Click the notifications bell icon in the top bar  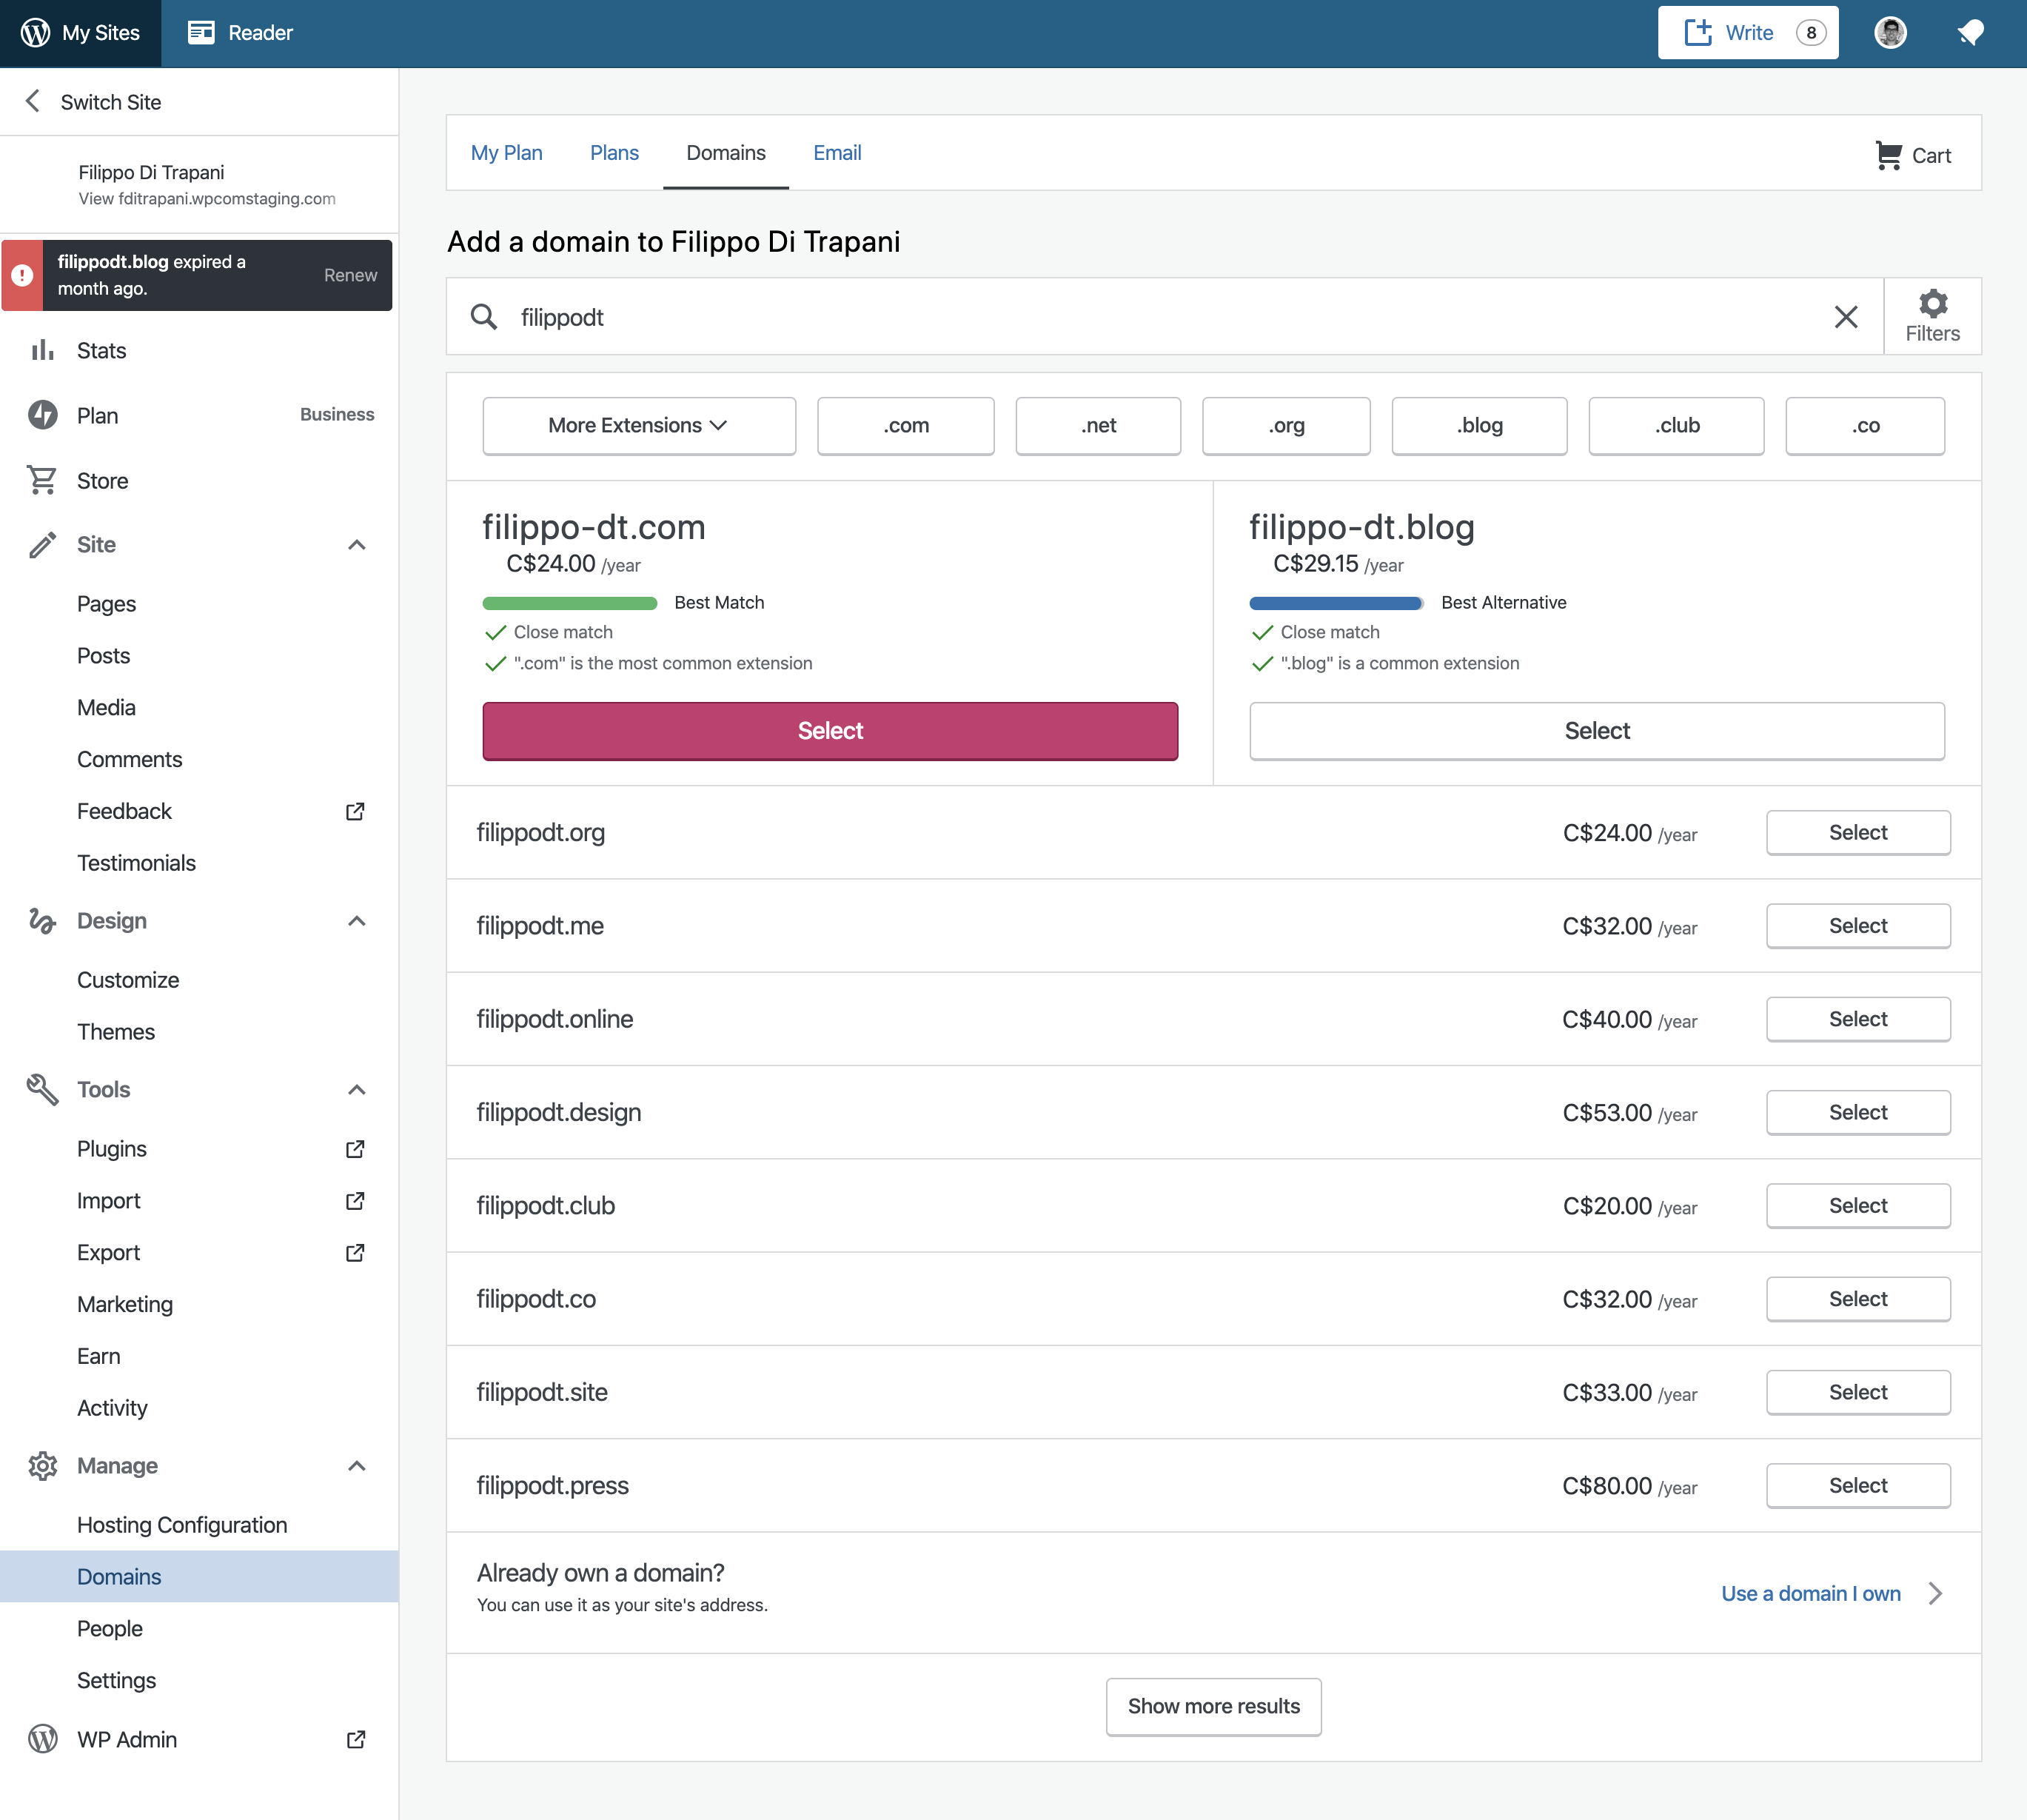click(1969, 33)
